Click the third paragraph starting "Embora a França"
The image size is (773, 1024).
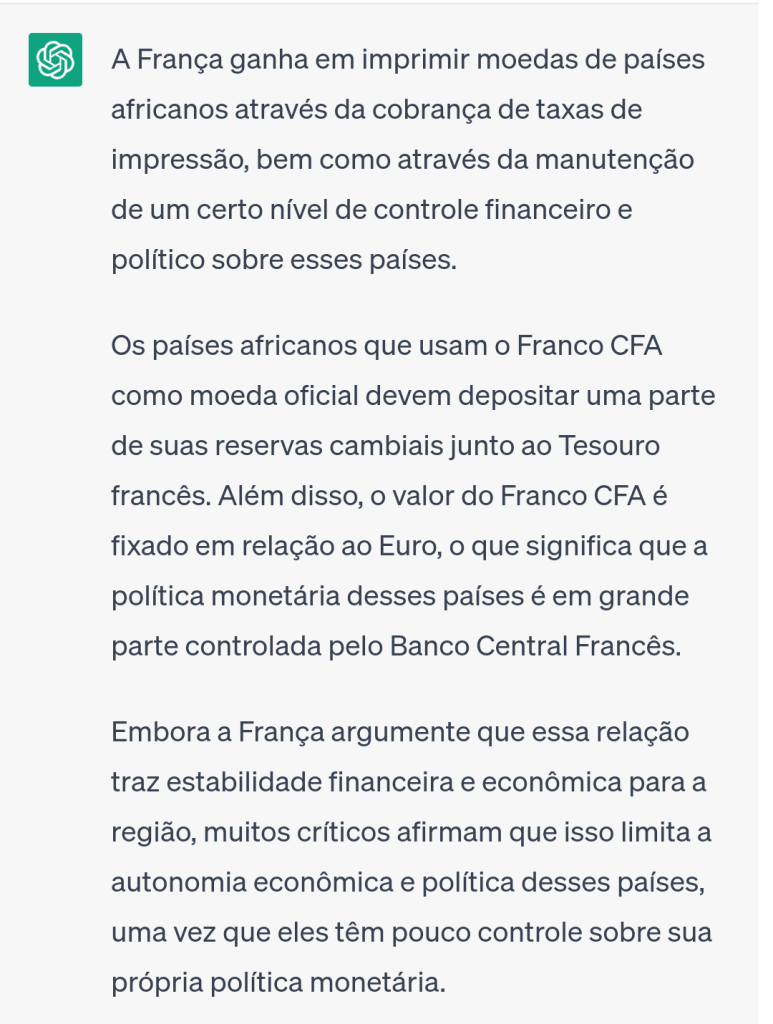[410, 857]
